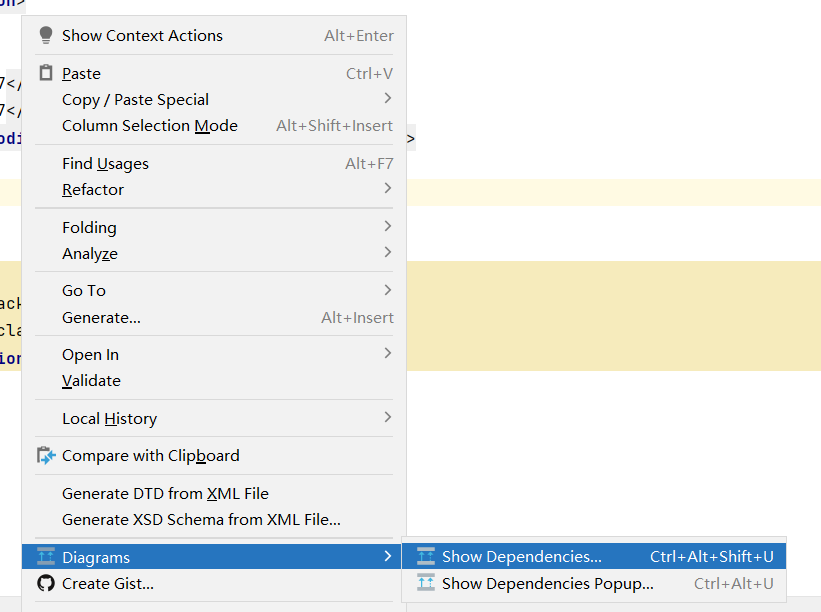Expand the Local History submenu

pos(388,418)
